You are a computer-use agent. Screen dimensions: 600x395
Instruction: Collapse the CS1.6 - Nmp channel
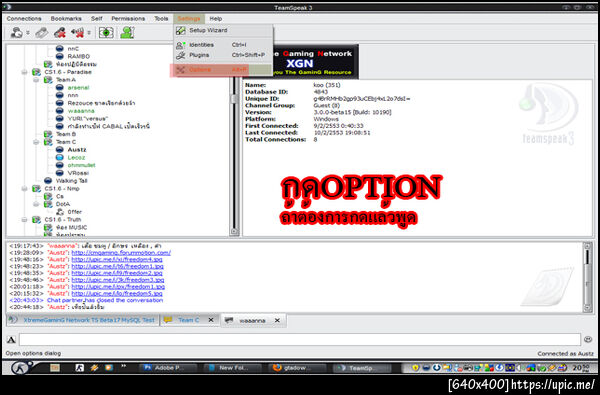(24, 189)
